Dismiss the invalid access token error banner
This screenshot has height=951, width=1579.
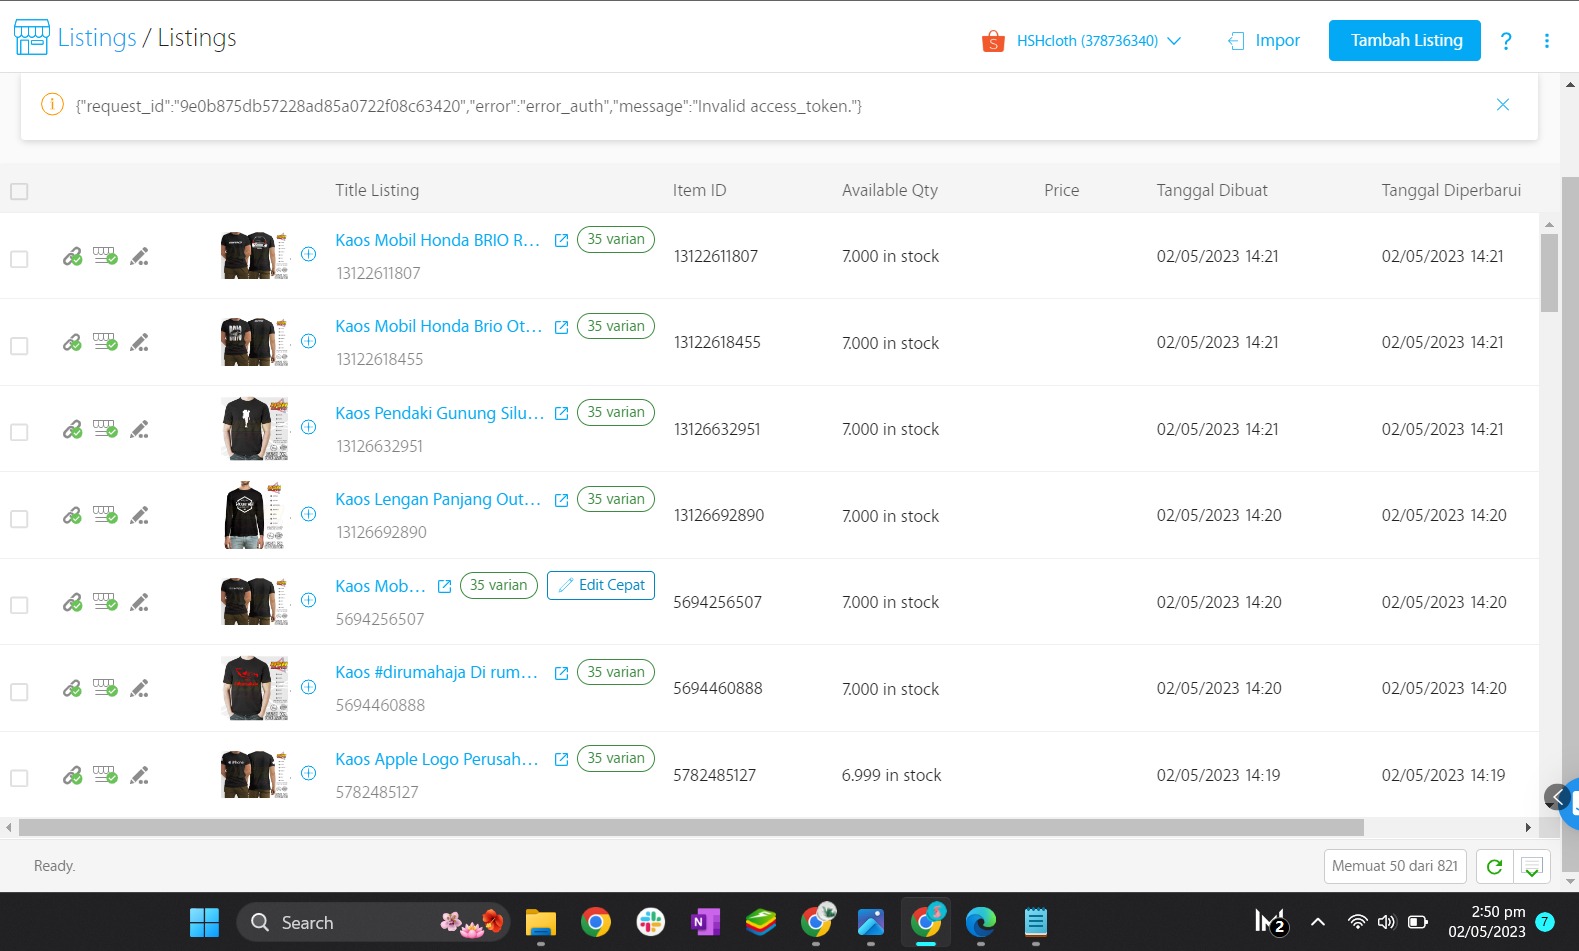click(1502, 105)
